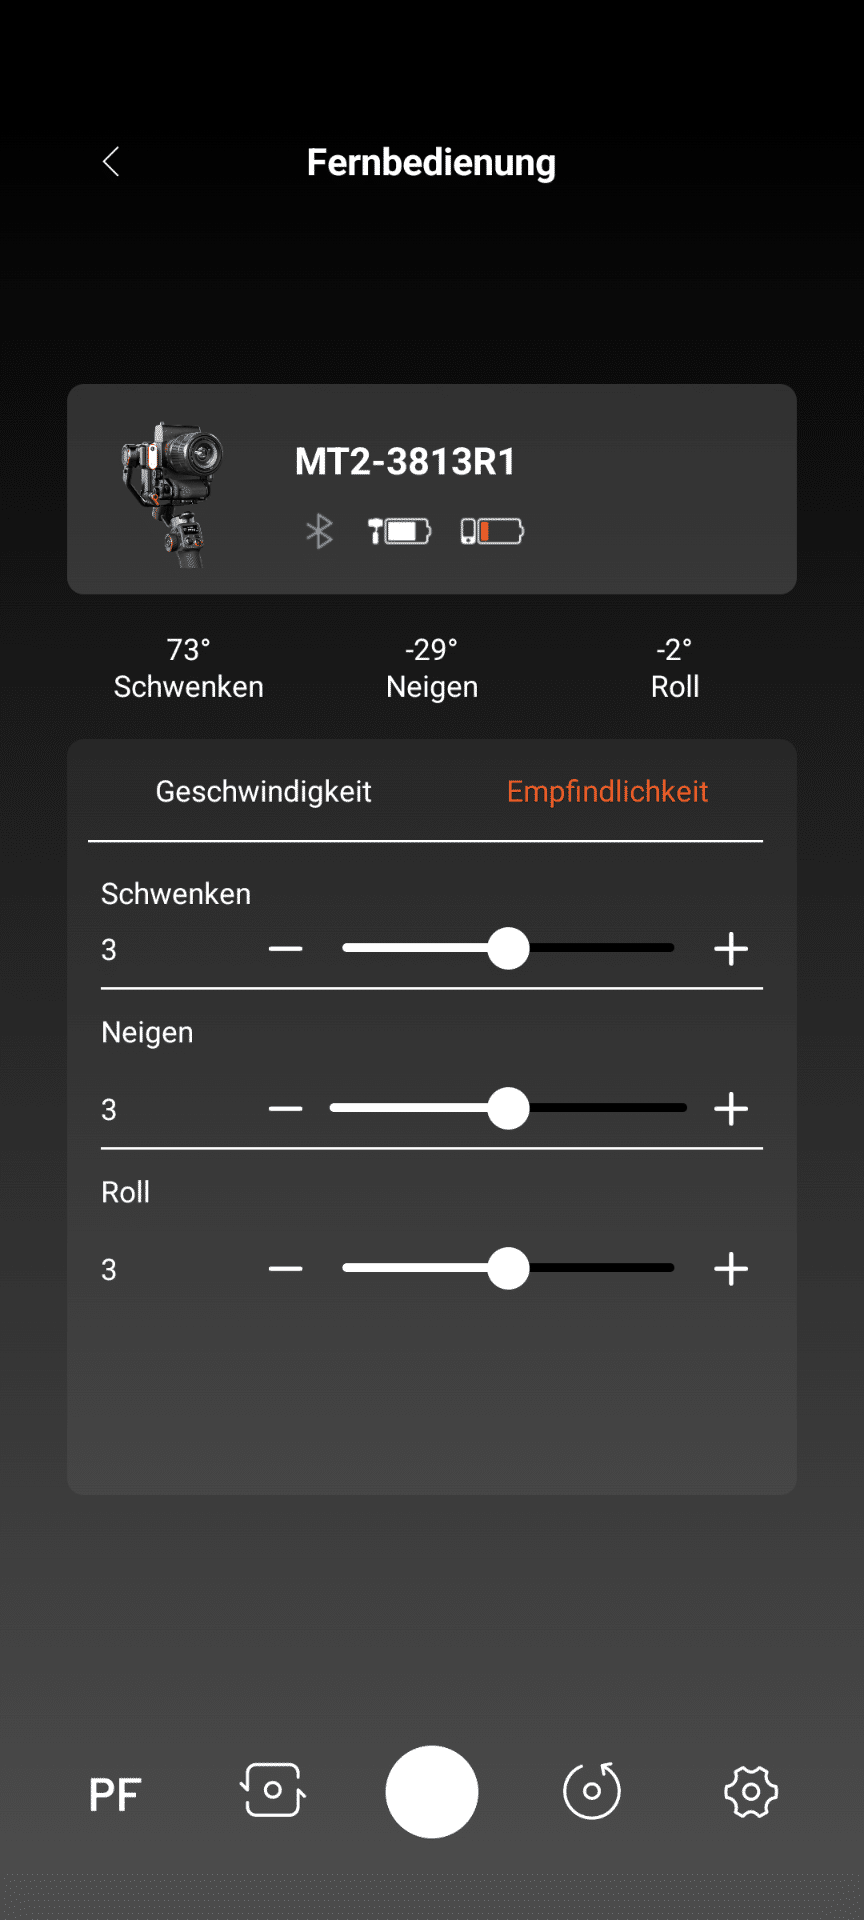Tap the gimbal battery indicator
864x1920 pixels.
pyautogui.click(x=399, y=531)
